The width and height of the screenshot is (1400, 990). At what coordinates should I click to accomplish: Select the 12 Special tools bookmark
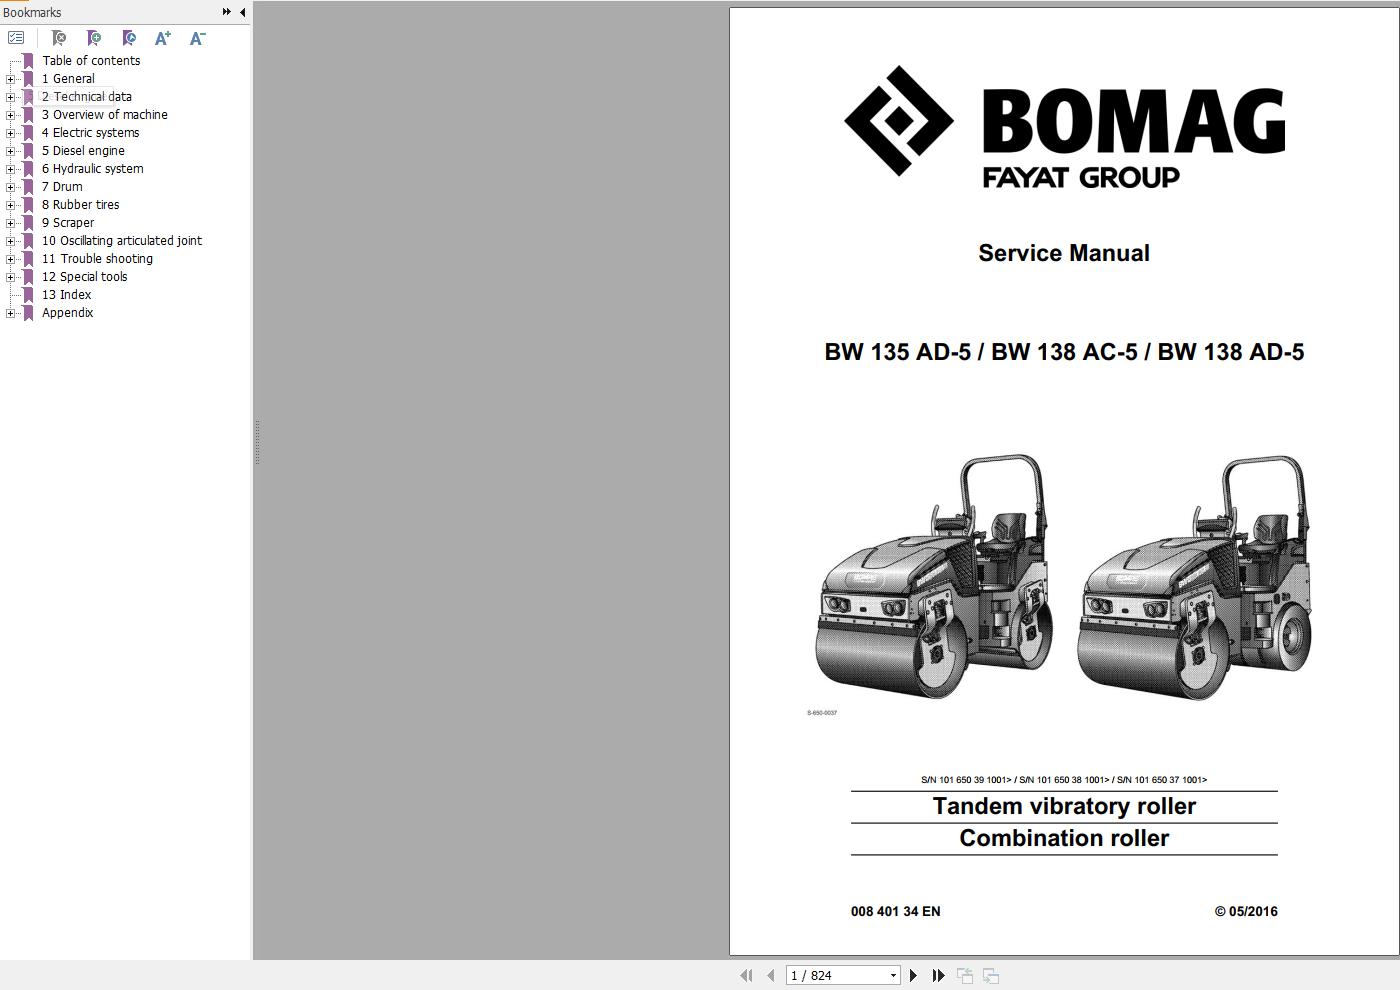click(x=85, y=277)
